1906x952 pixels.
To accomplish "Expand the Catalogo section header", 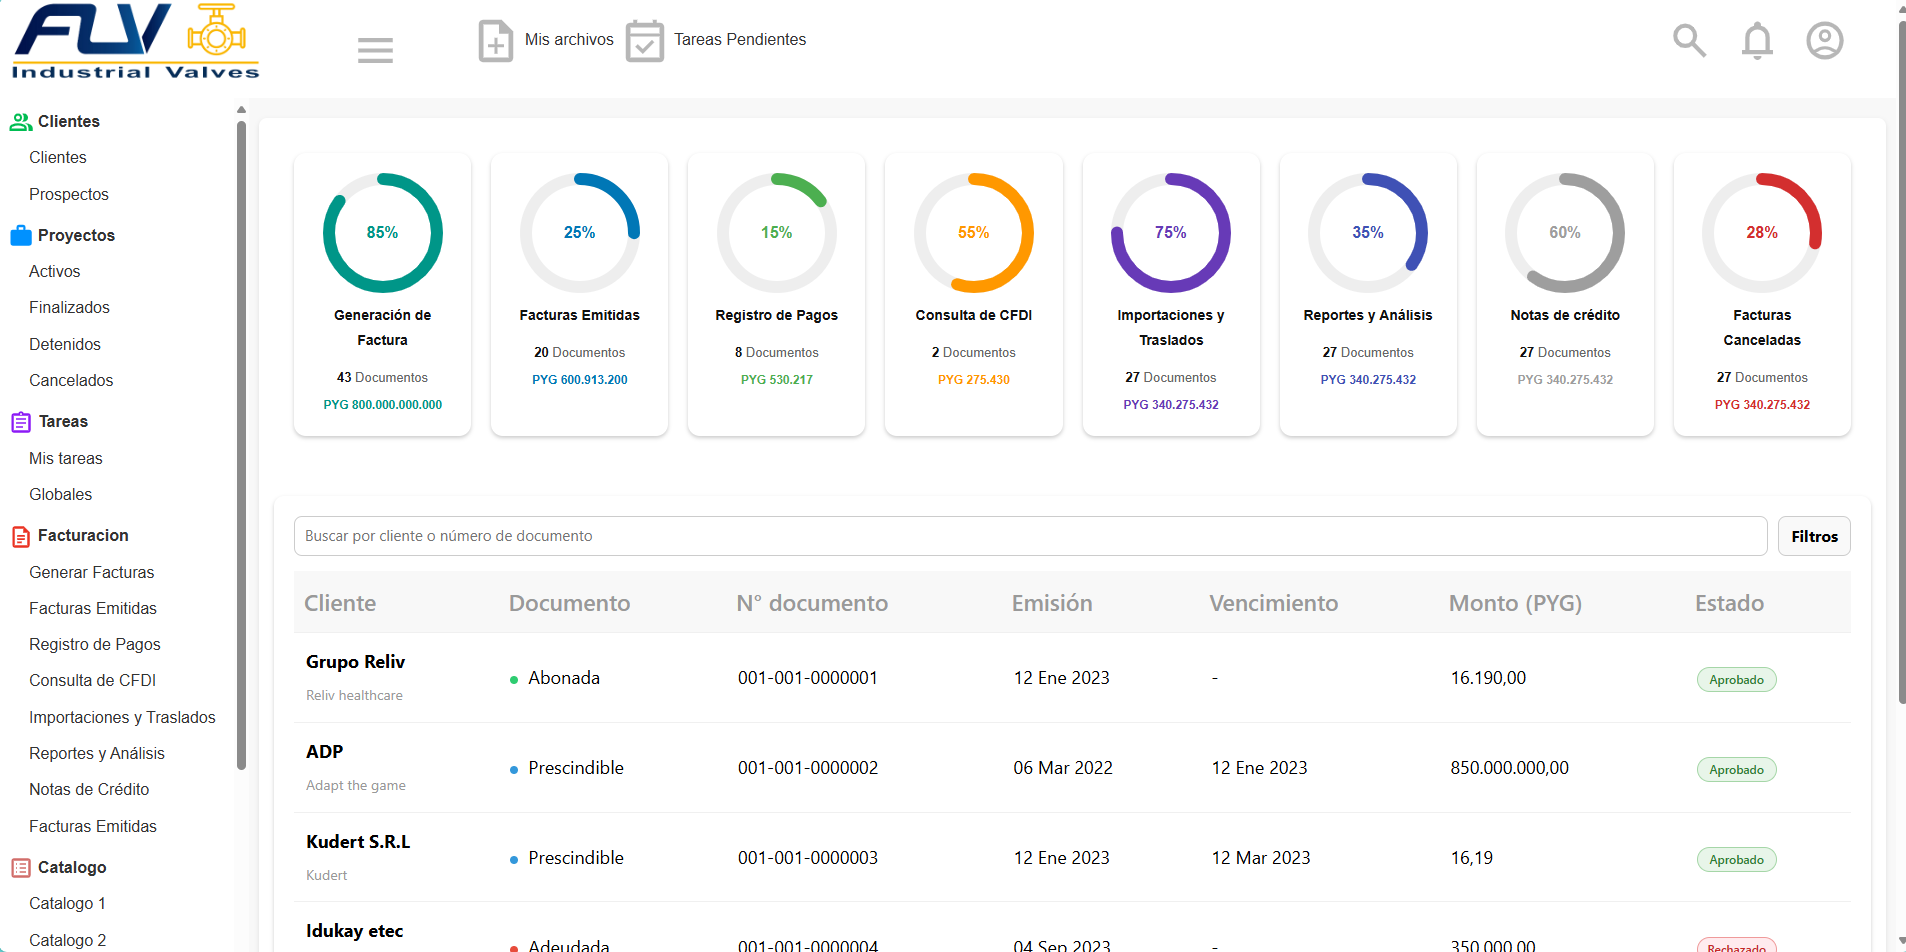I will point(72,867).
